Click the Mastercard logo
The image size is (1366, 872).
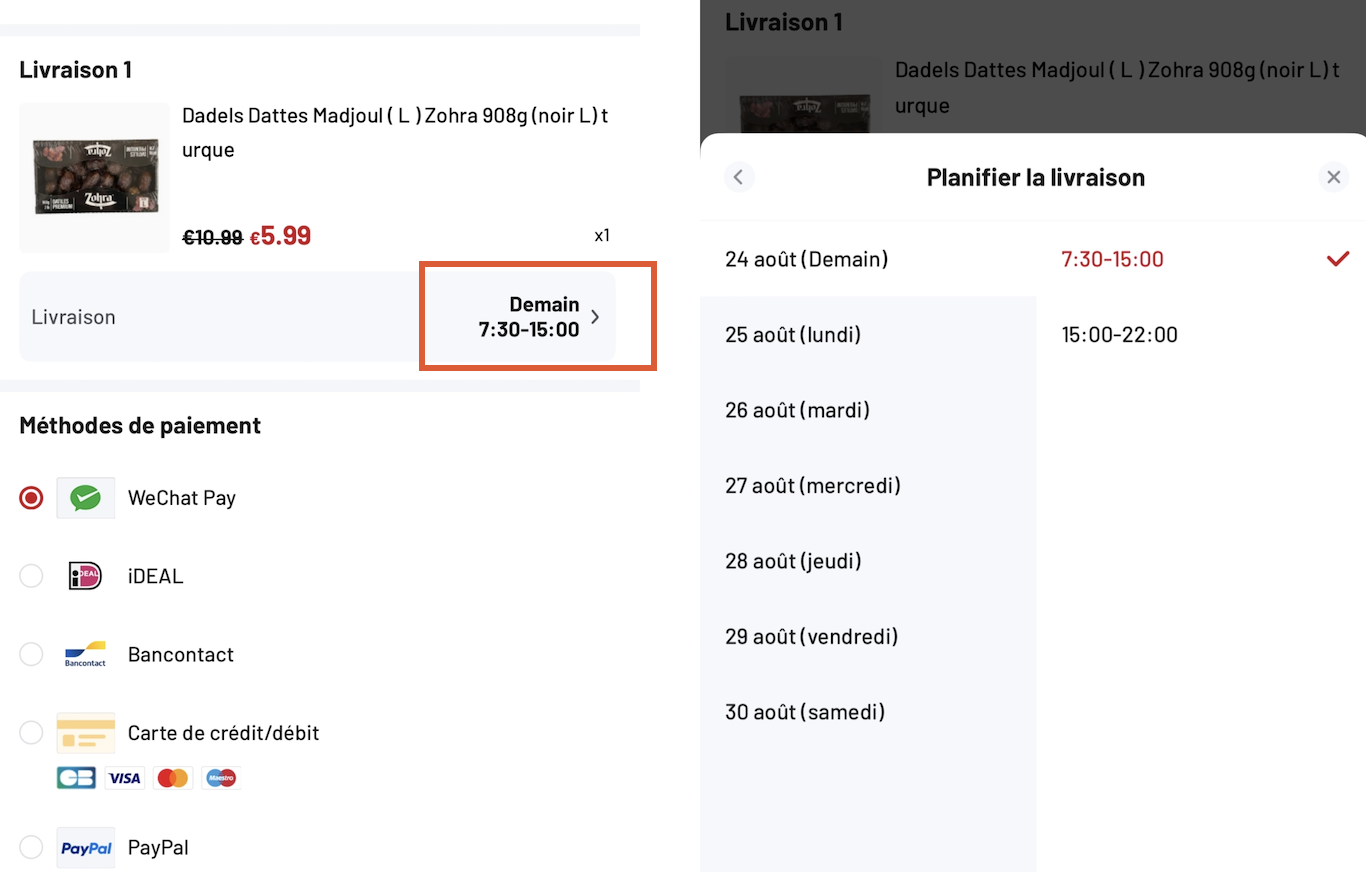point(173,778)
